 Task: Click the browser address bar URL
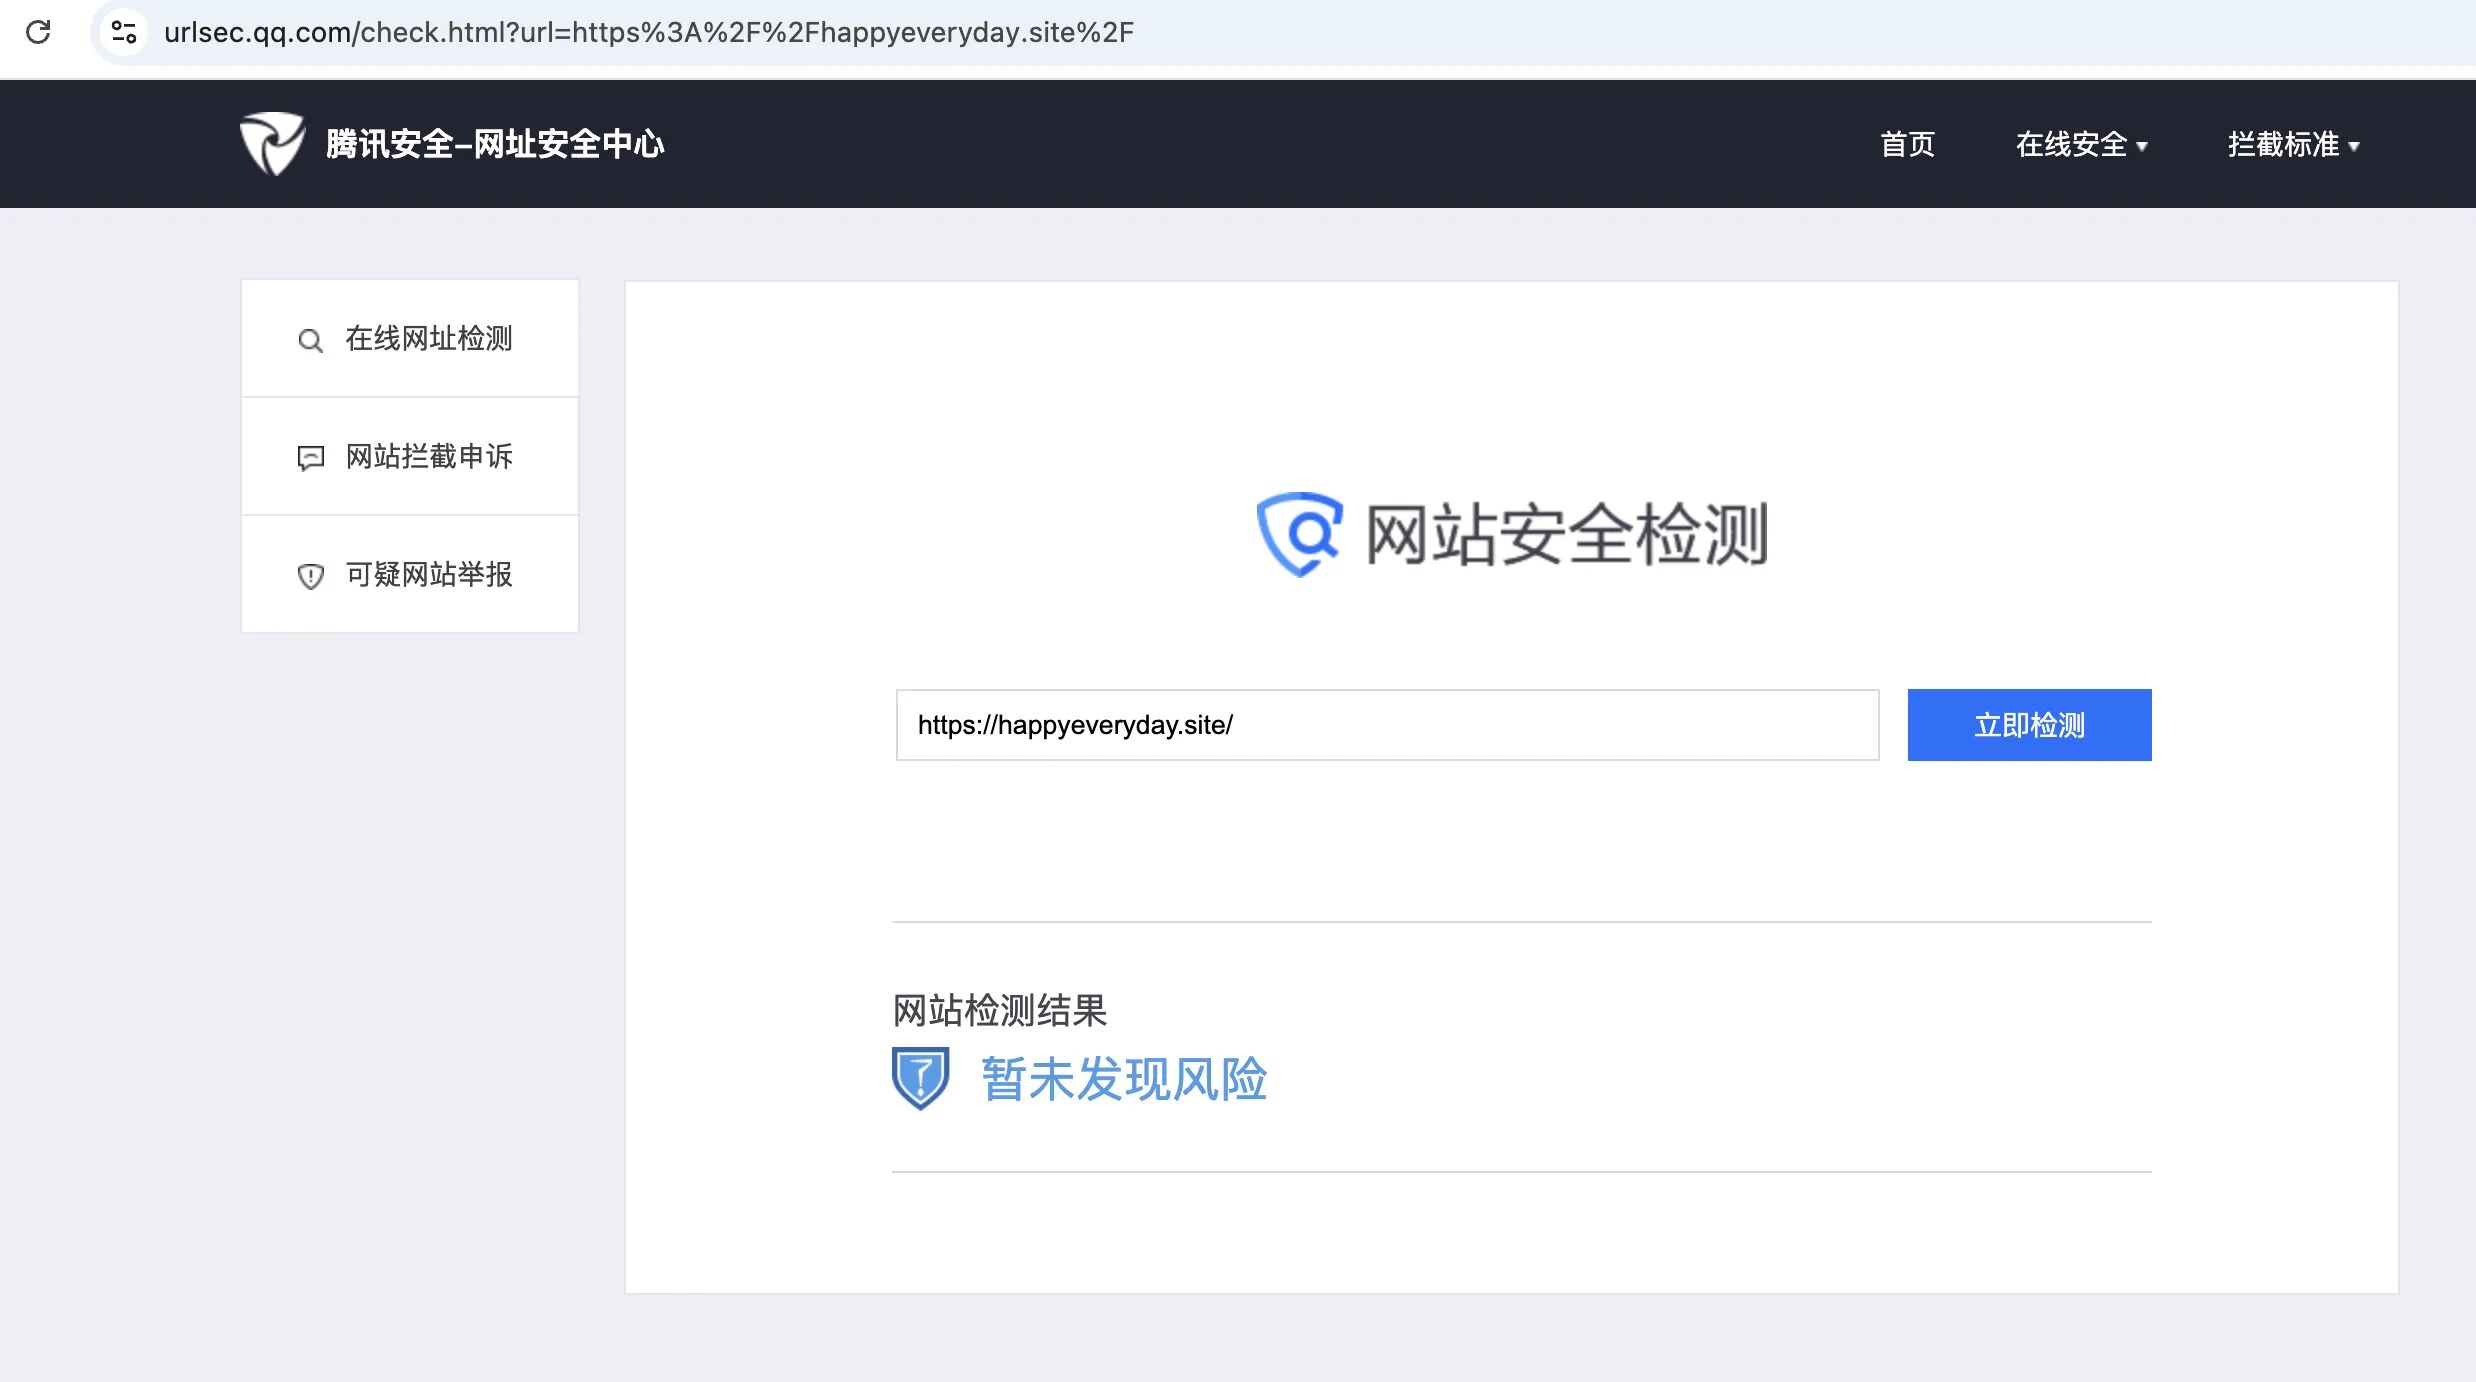point(648,32)
